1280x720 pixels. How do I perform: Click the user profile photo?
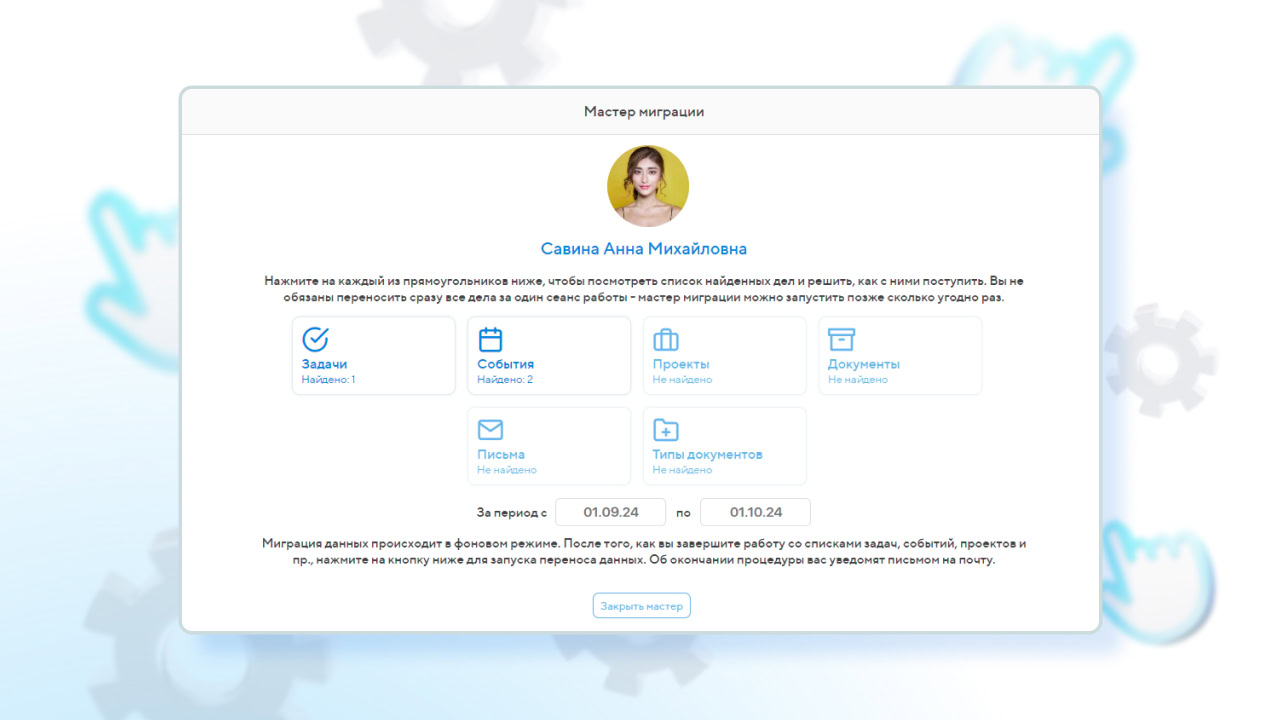pos(648,186)
